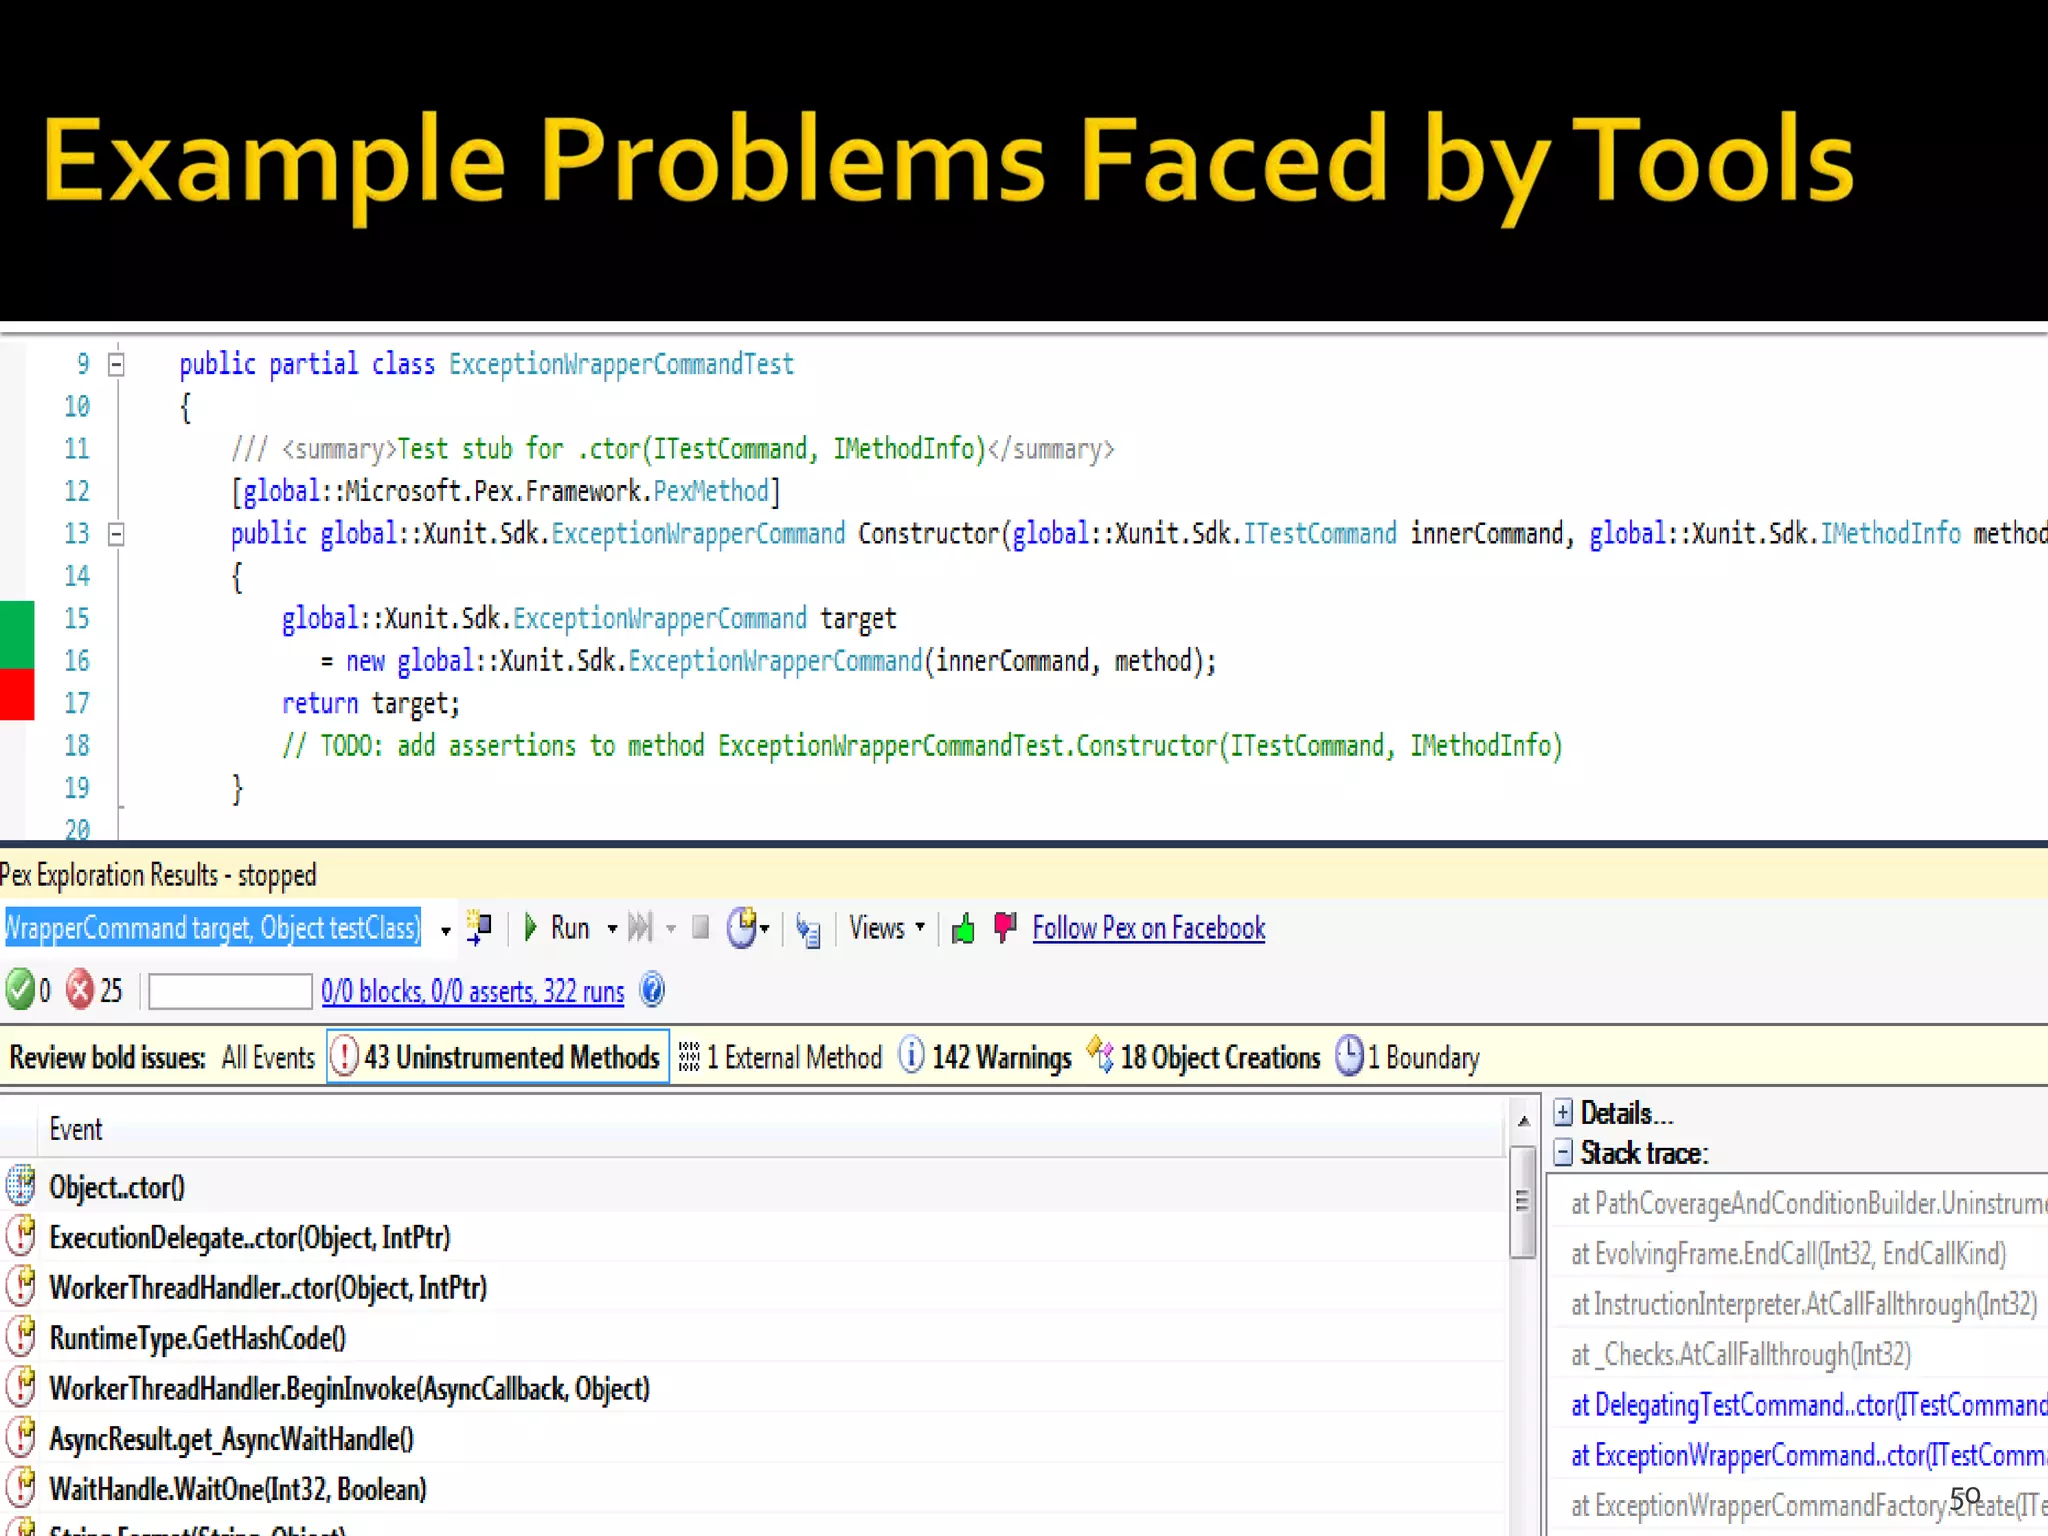Viewport: 2048px width, 1536px height.
Task: Click the green Run play button
Action: click(x=531, y=928)
